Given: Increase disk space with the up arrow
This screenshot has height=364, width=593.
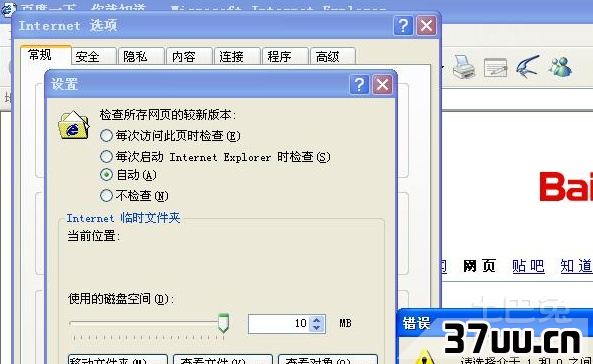Looking at the screenshot, I should pyautogui.click(x=317, y=320).
